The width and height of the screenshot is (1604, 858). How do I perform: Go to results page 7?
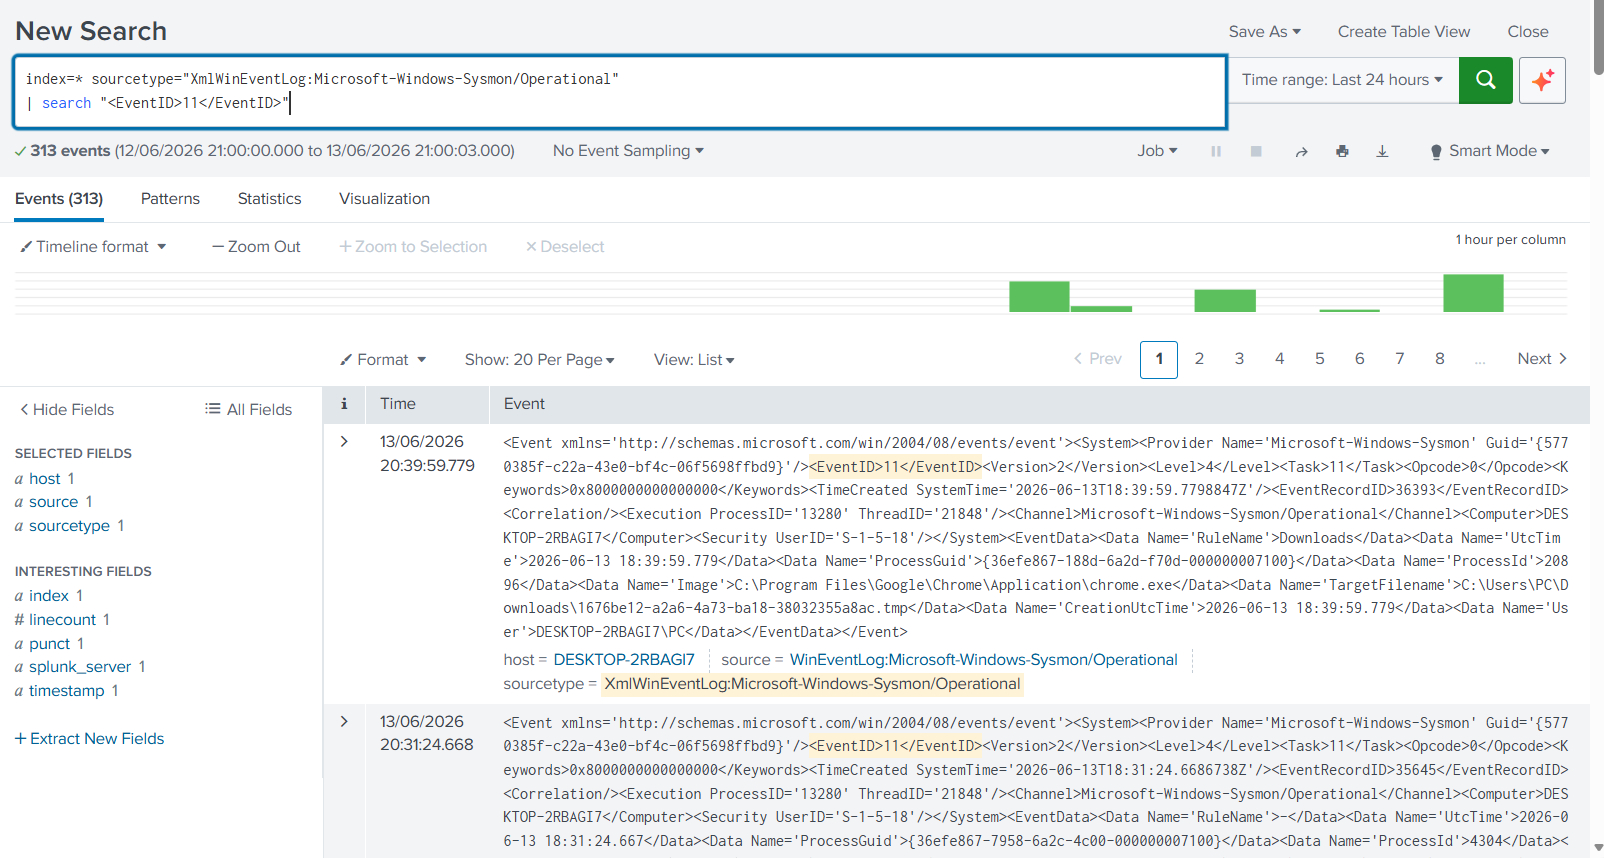[1399, 359]
